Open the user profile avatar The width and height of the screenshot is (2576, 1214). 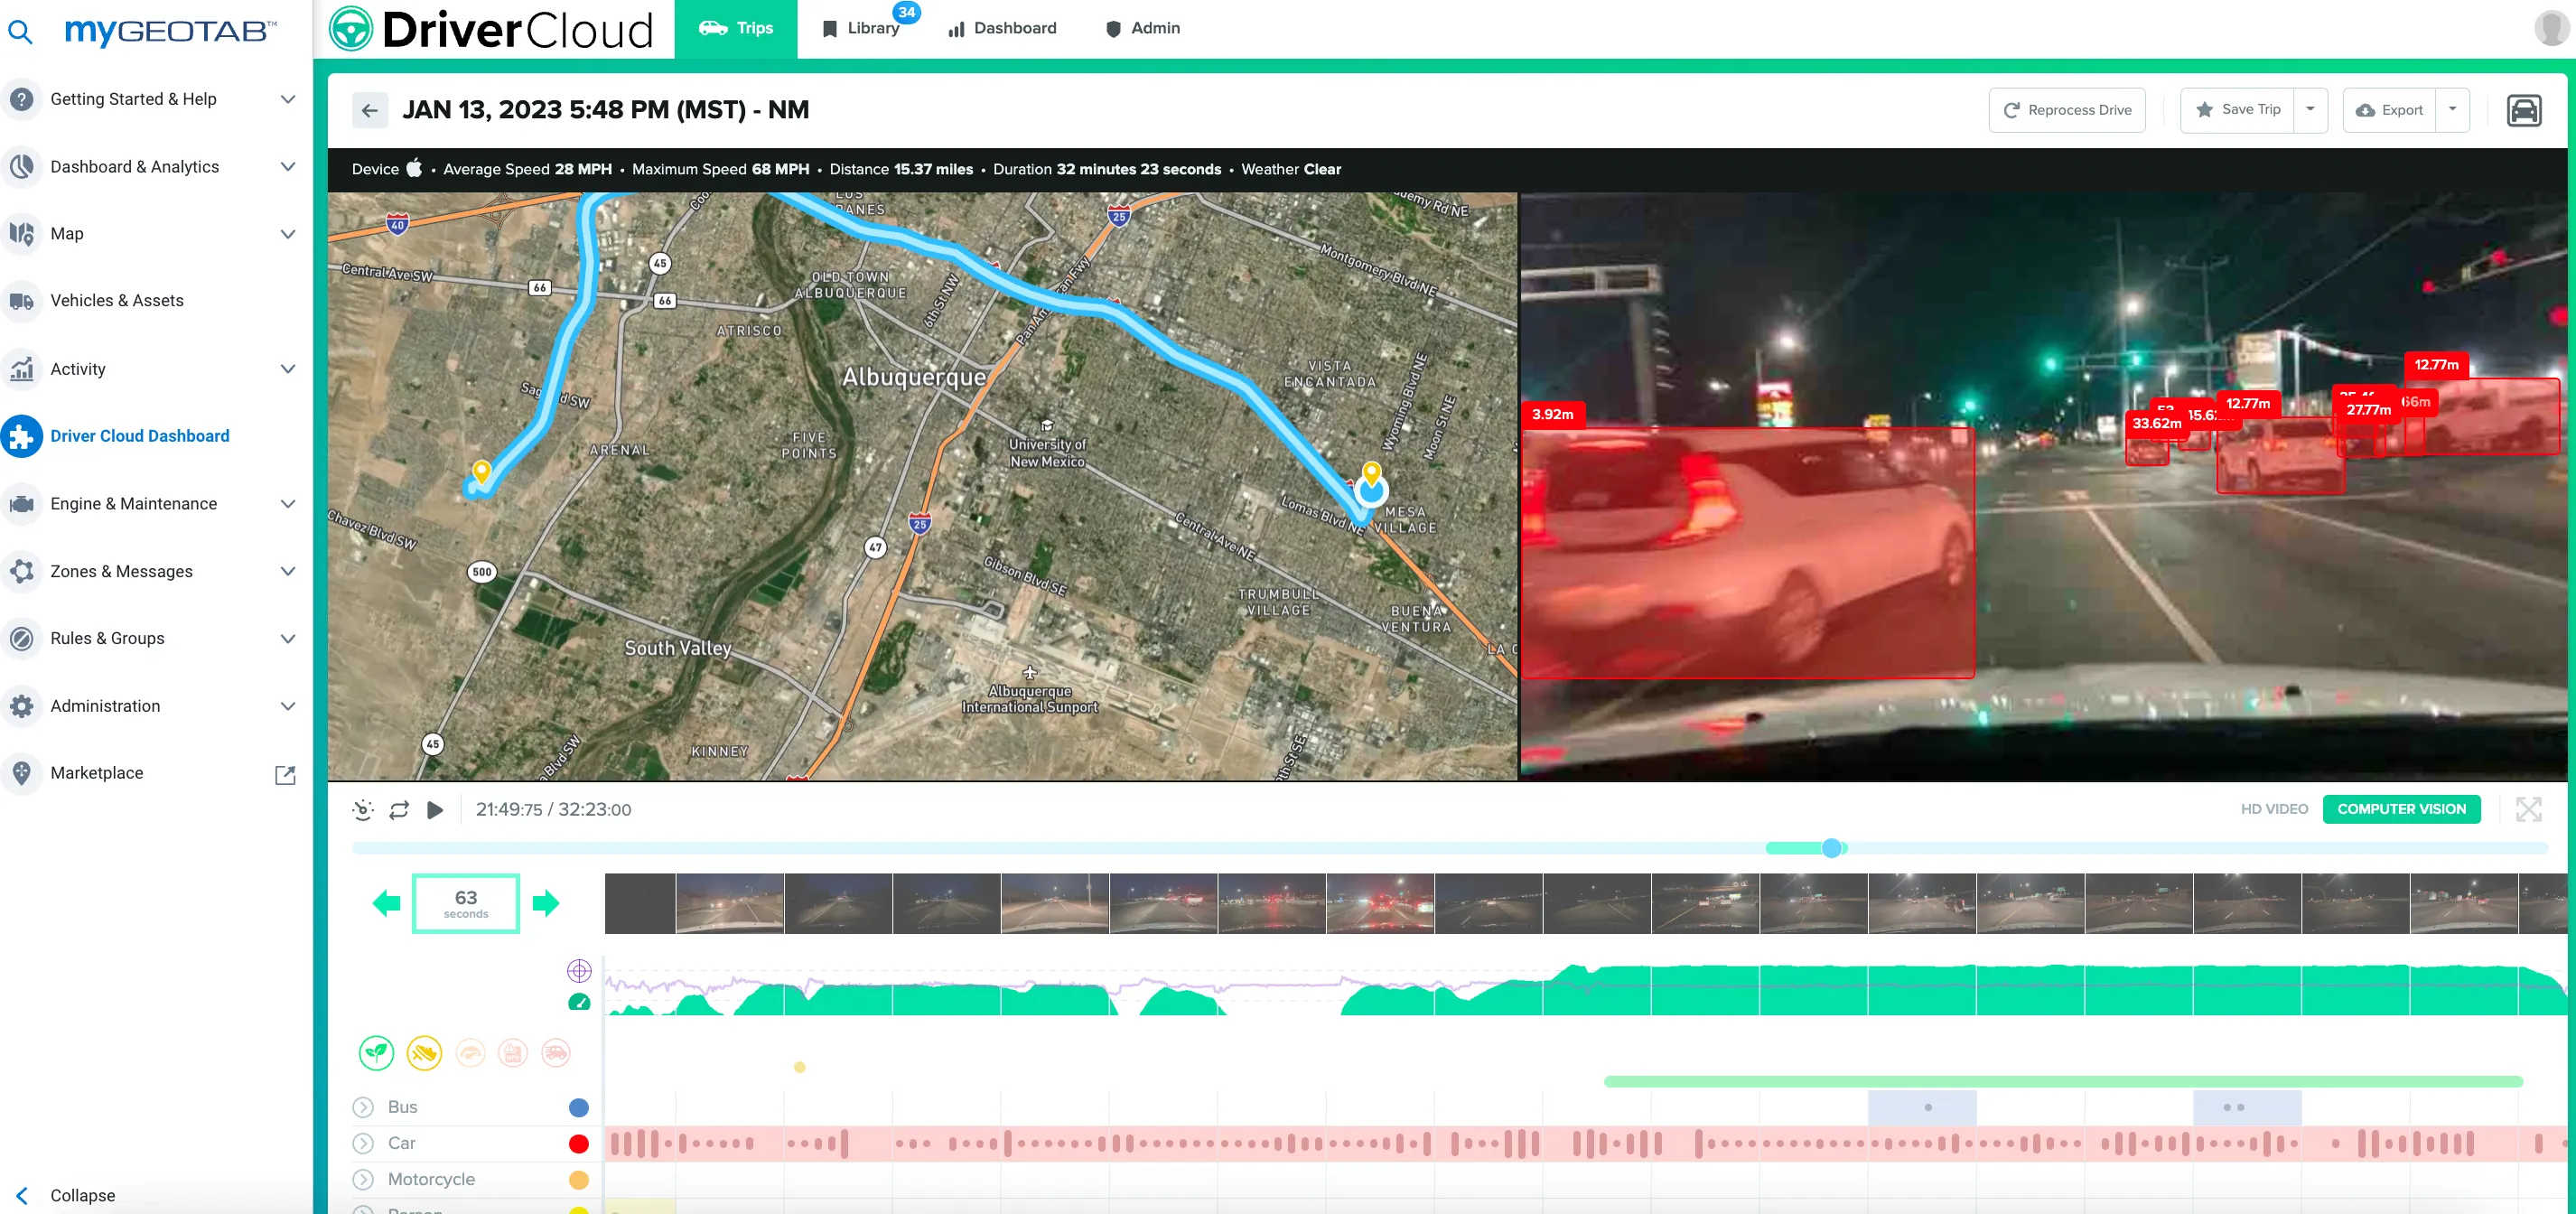(x=2551, y=28)
